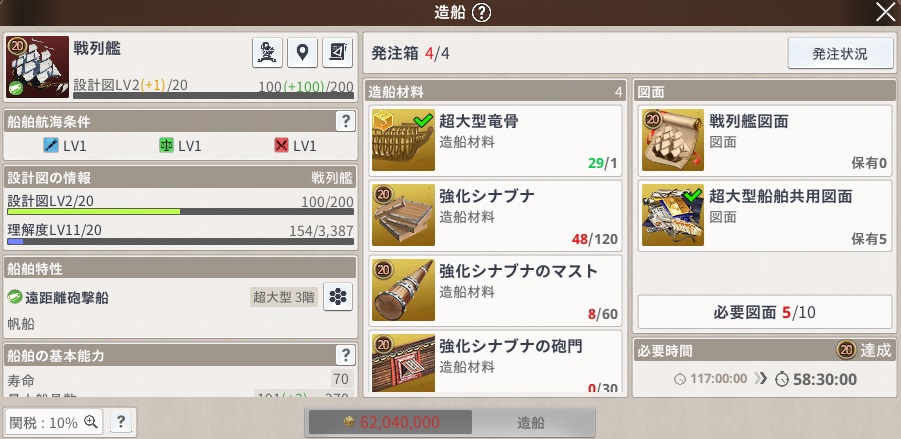
Task: Choose 超大型船舶共用図面 blueprint entry
Action: 765,215
